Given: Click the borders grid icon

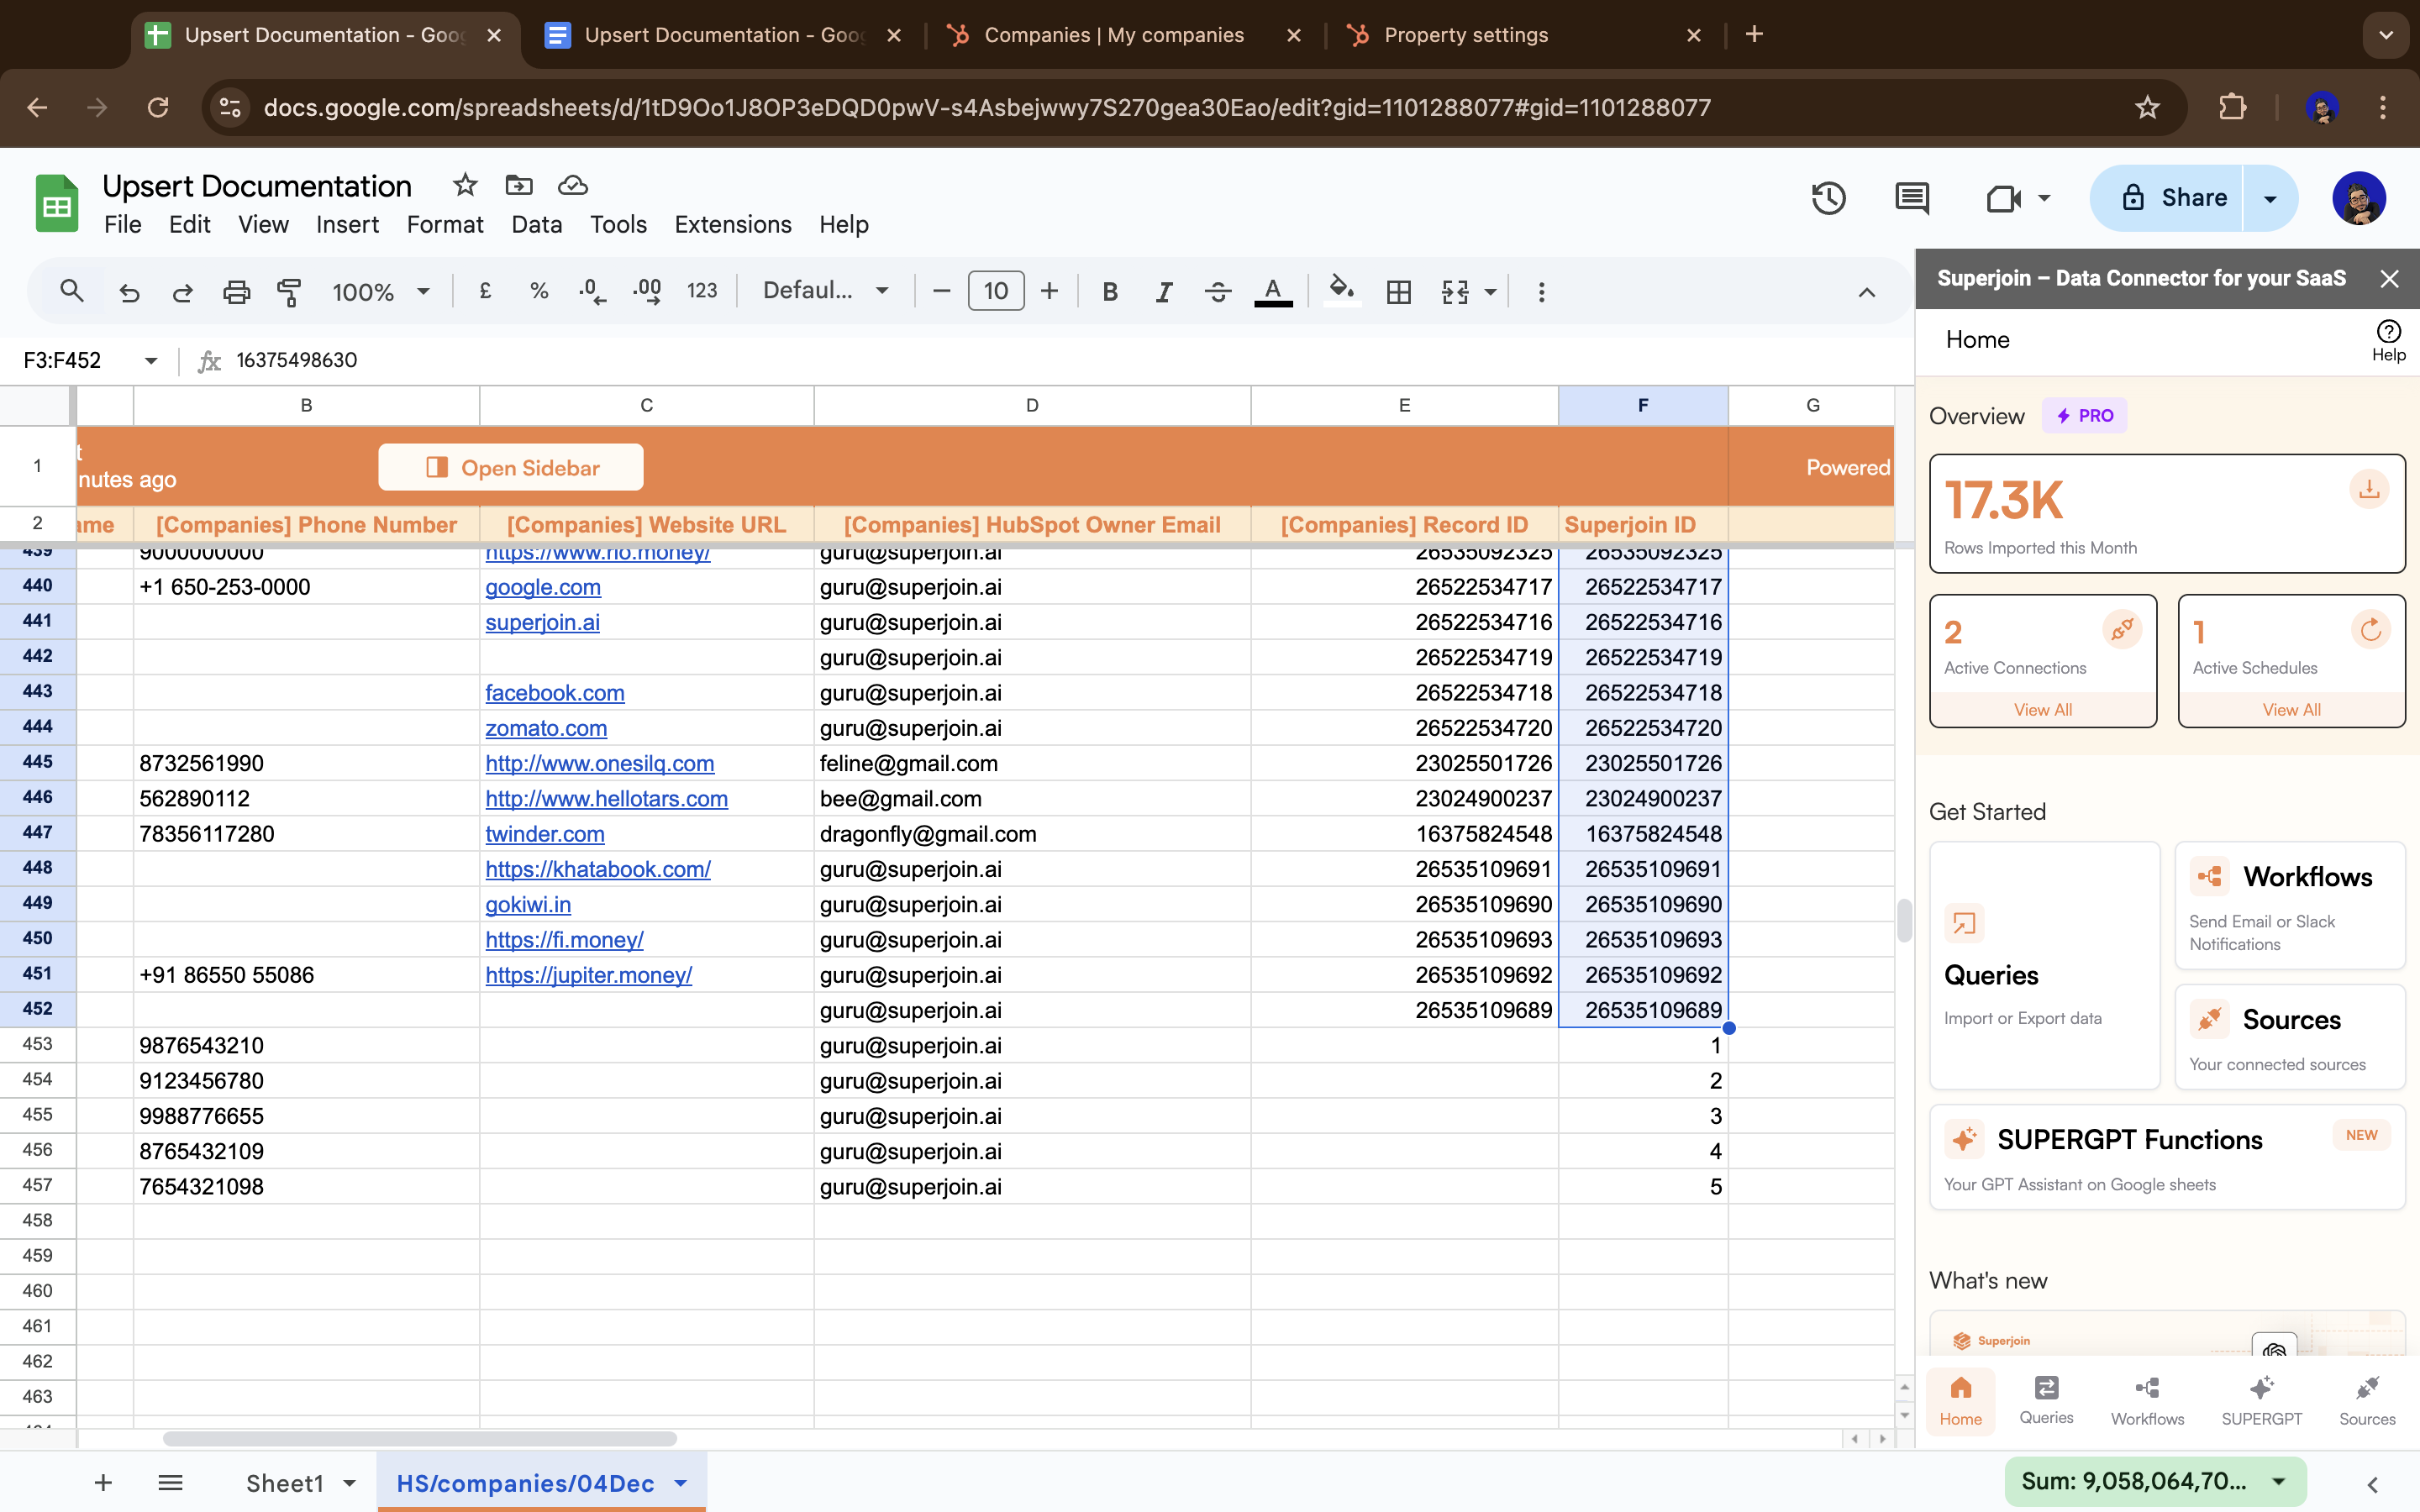Looking at the screenshot, I should [x=1398, y=292].
